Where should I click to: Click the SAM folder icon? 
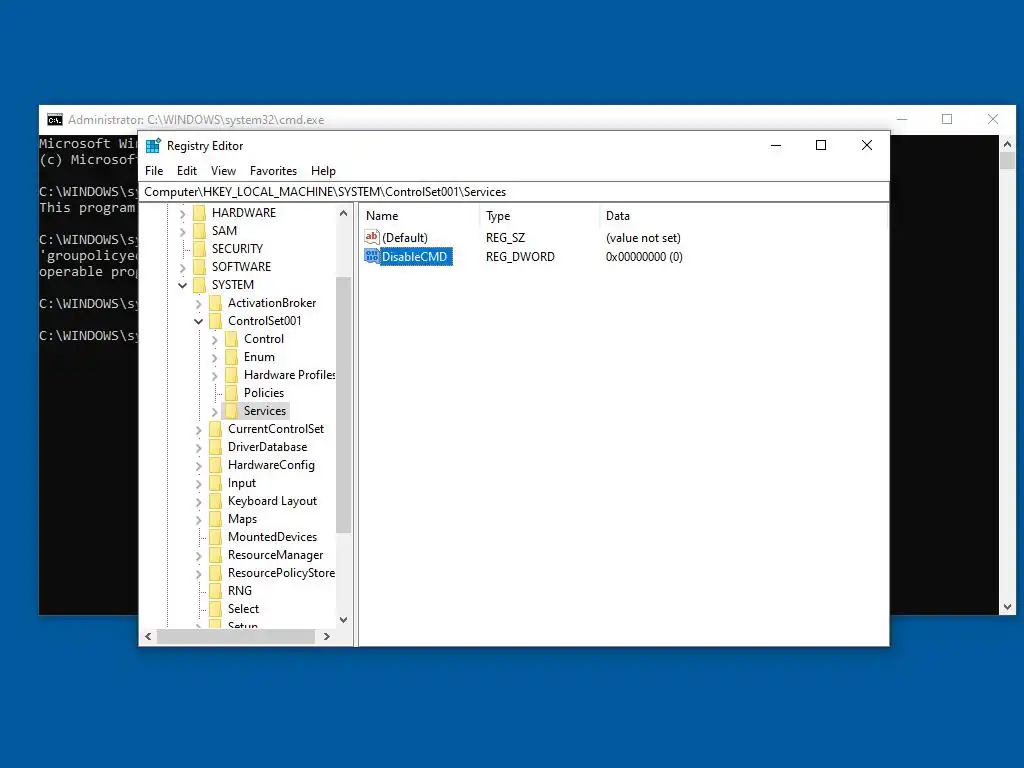[200, 231]
